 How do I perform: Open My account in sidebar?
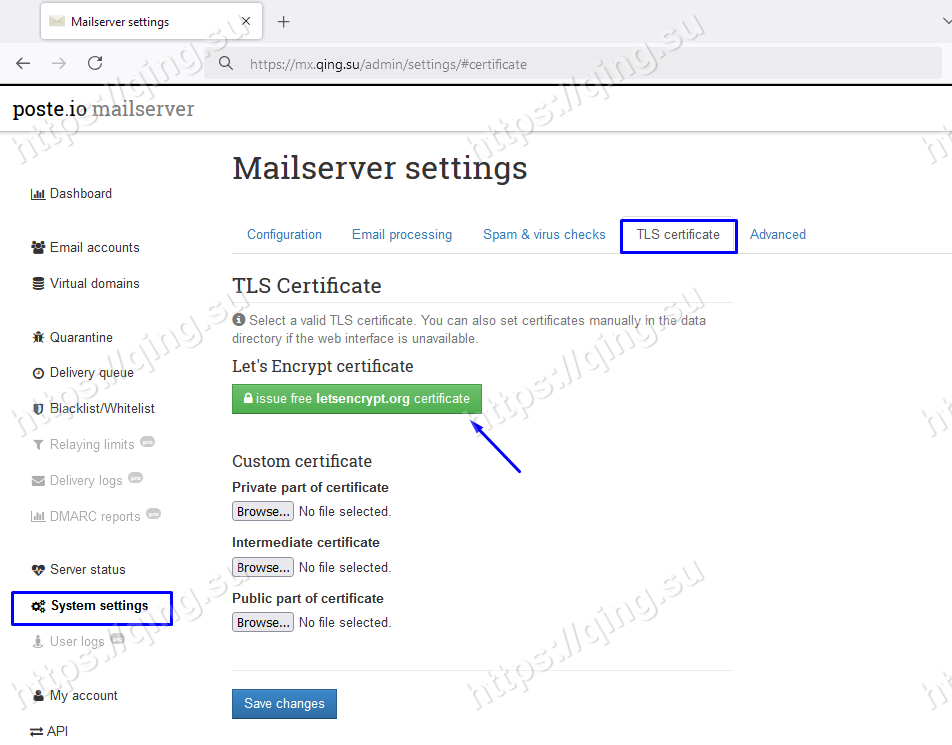click(83, 696)
